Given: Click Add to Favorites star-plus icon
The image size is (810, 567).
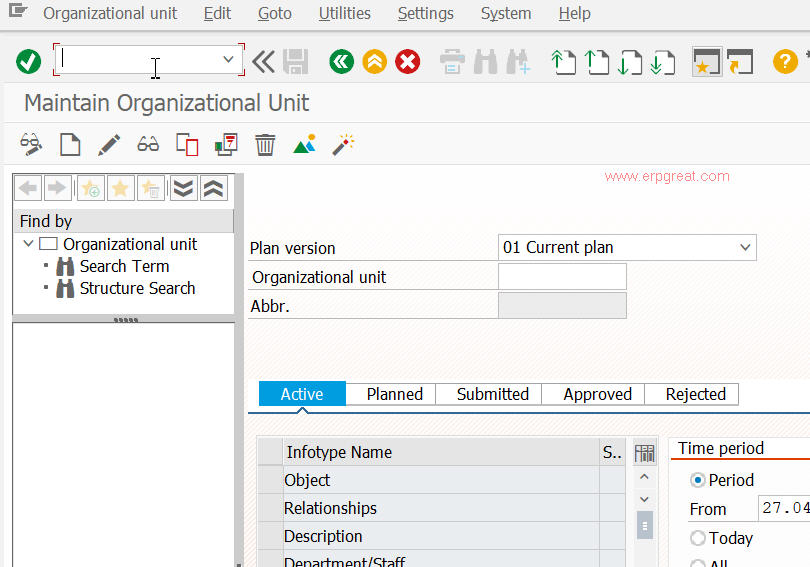Looking at the screenshot, I should pos(91,188).
